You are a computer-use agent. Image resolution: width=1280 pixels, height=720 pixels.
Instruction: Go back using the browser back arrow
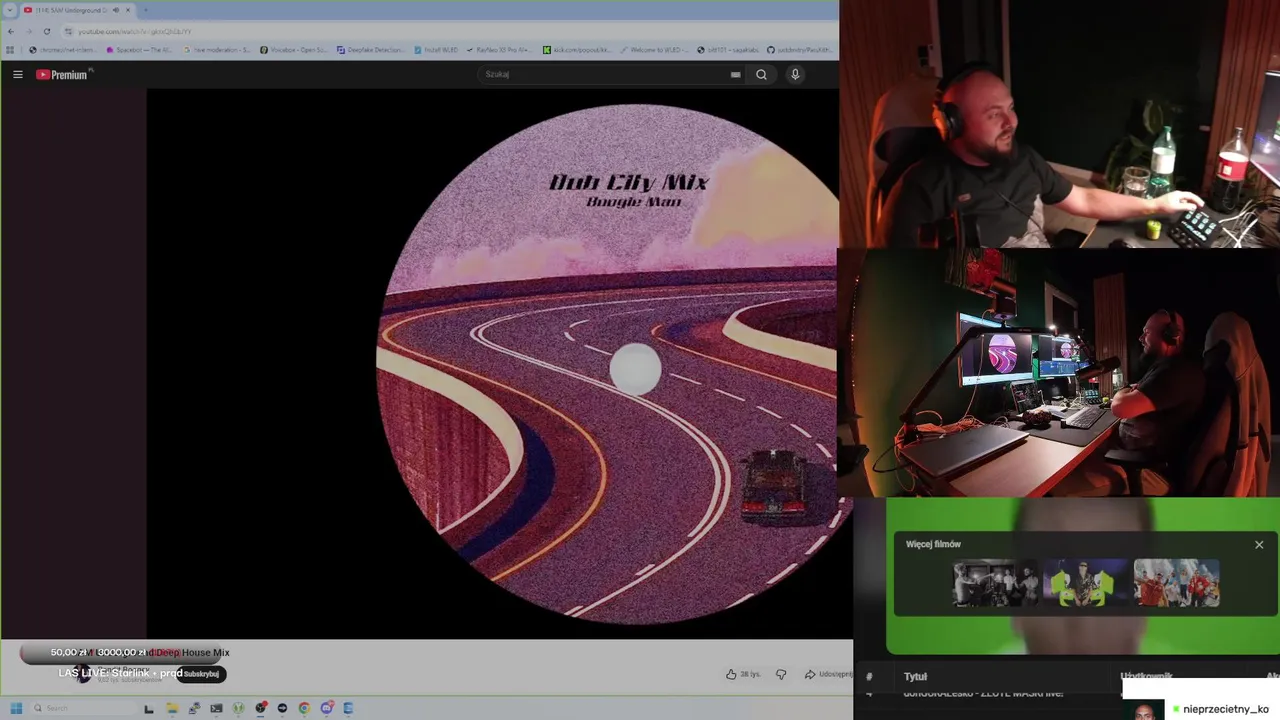[11, 31]
